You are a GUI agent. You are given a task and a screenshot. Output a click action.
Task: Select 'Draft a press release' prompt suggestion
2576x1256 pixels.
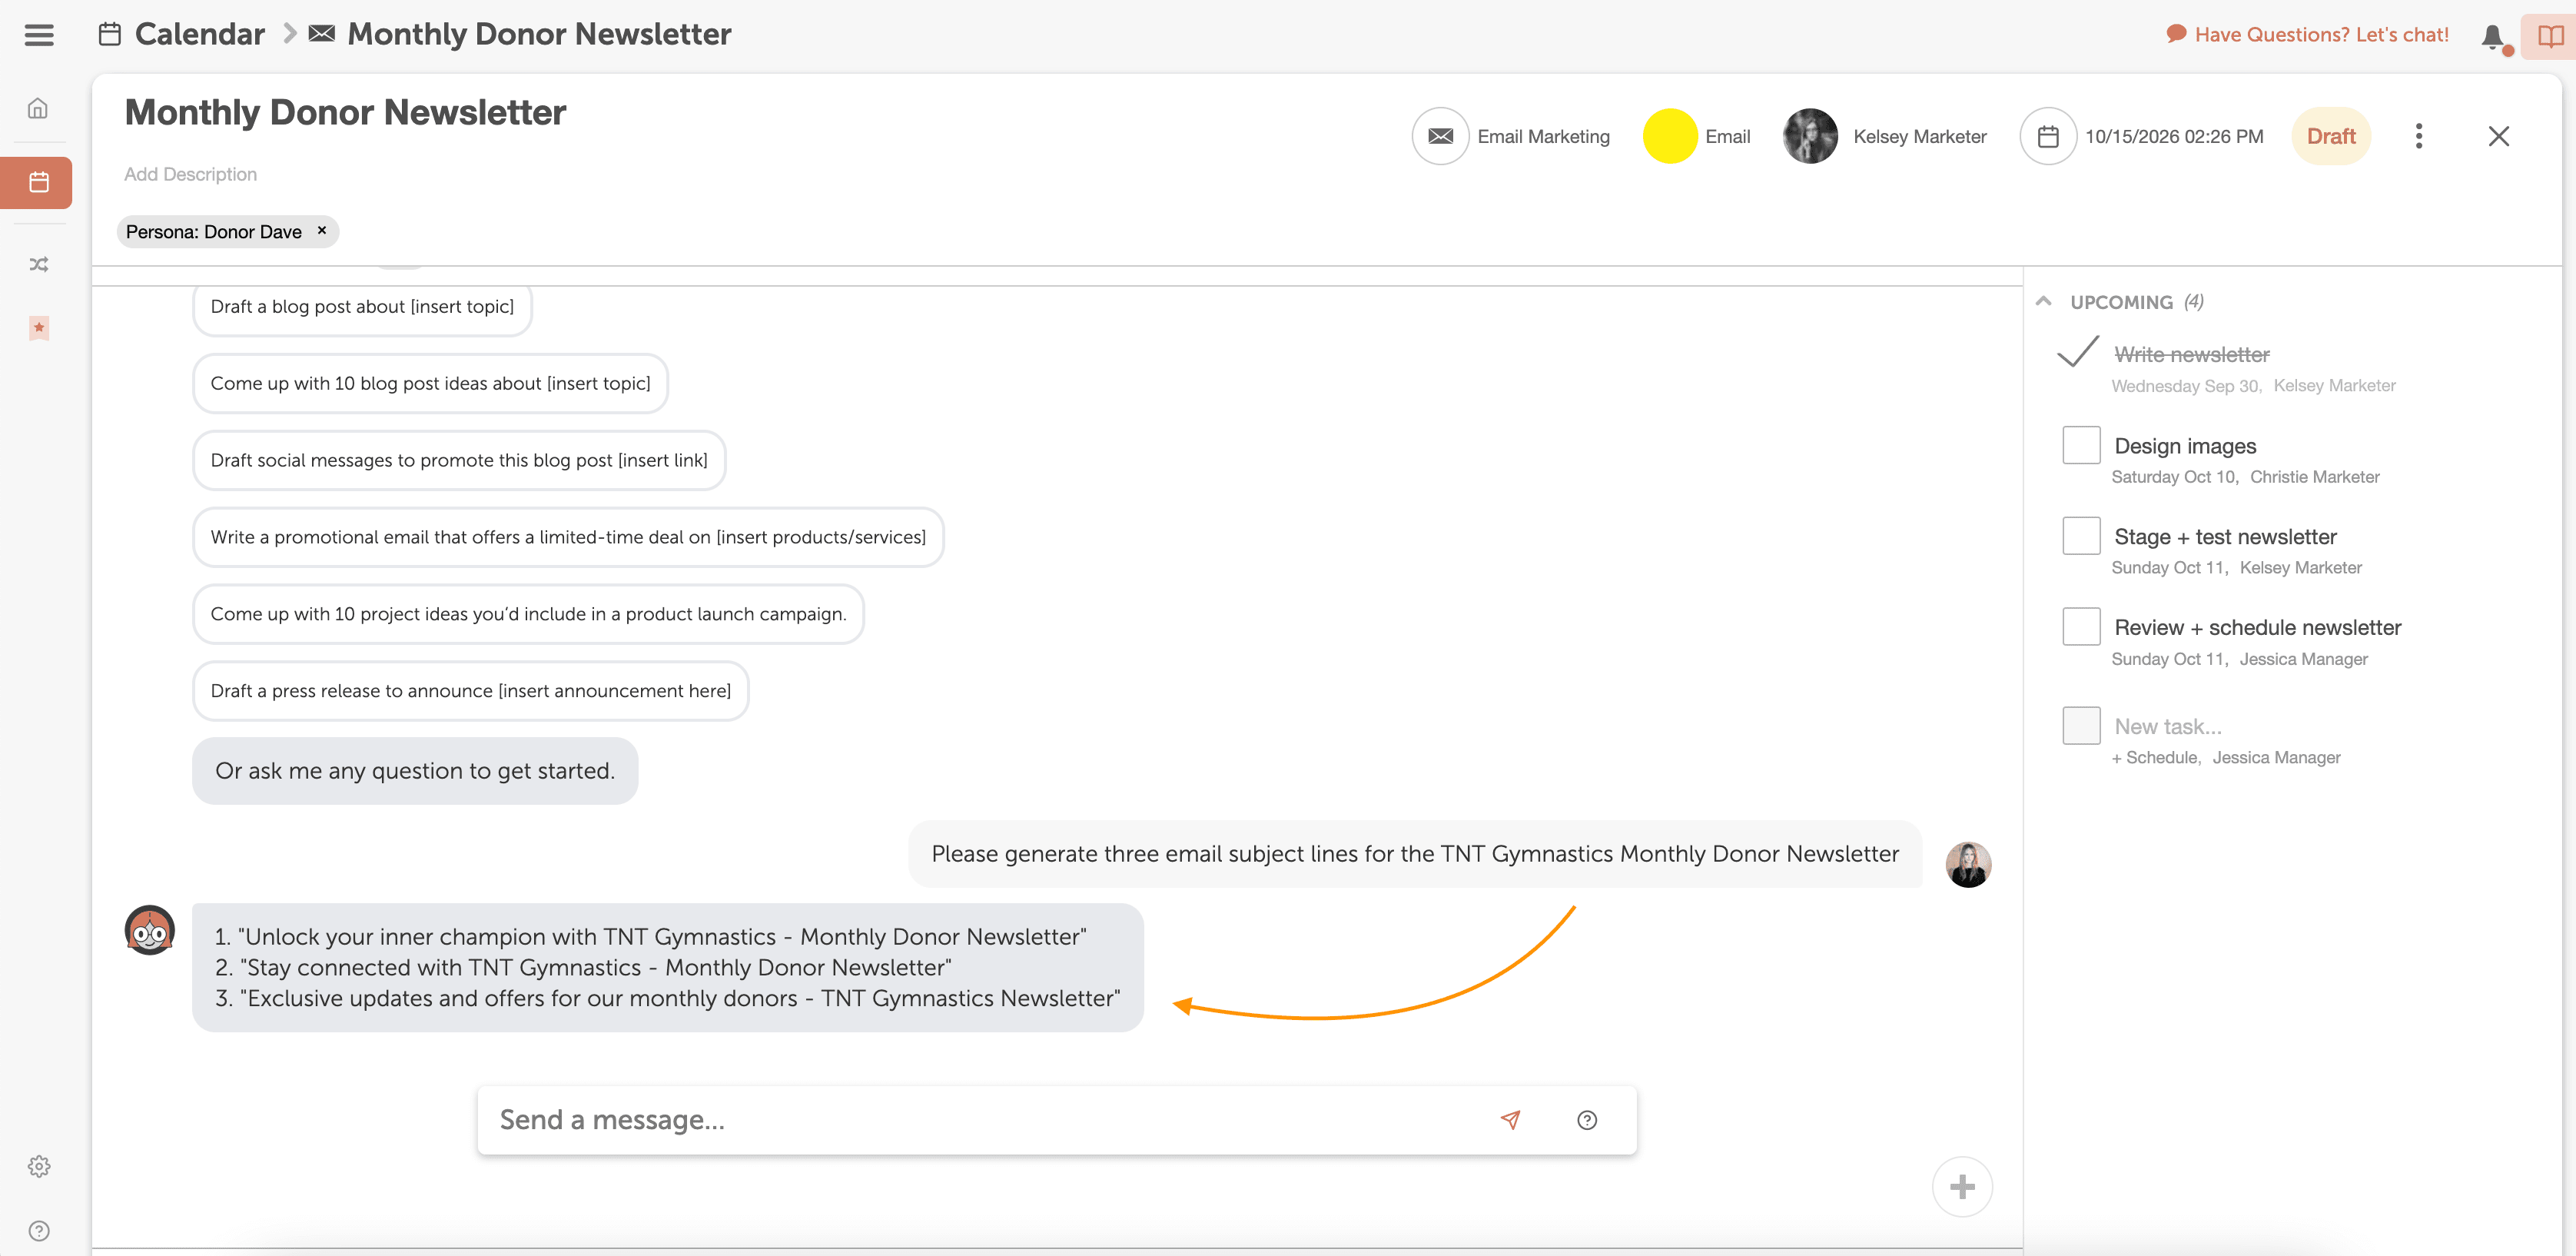[470, 691]
